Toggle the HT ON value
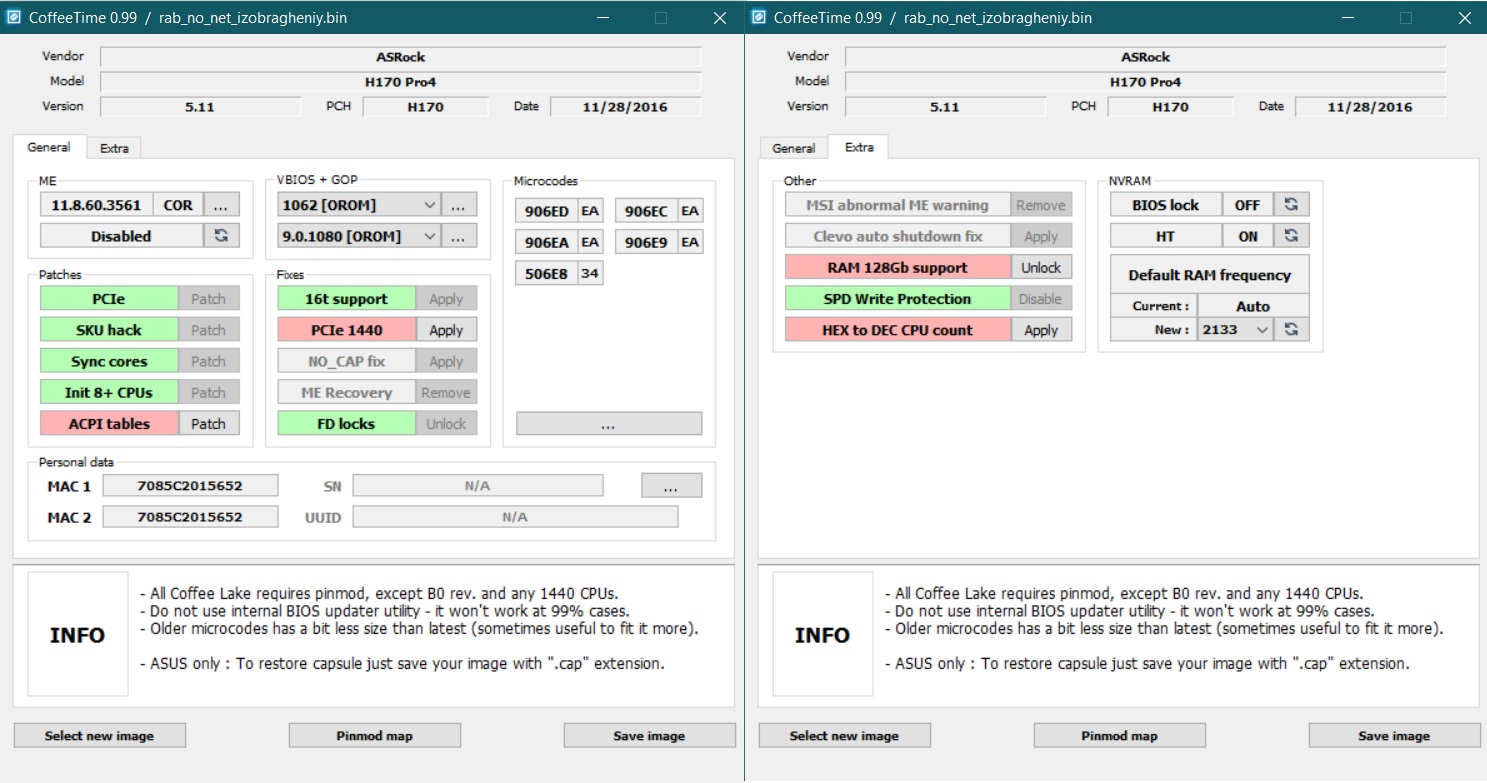 pyautogui.click(x=1247, y=236)
